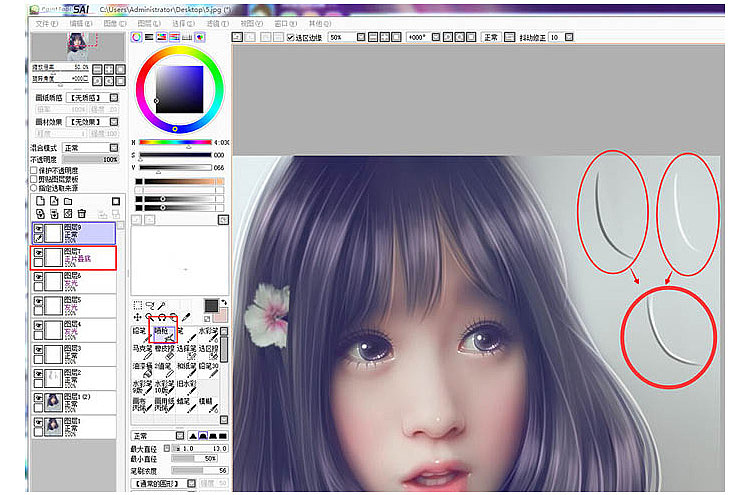Select 指定选取来源 selection source option

tap(34, 187)
